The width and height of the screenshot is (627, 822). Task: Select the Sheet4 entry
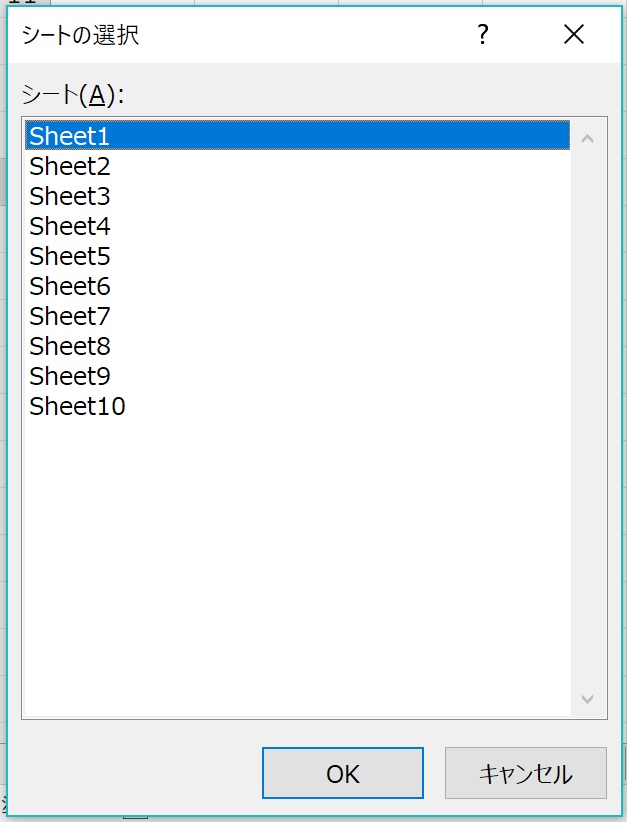(69, 226)
